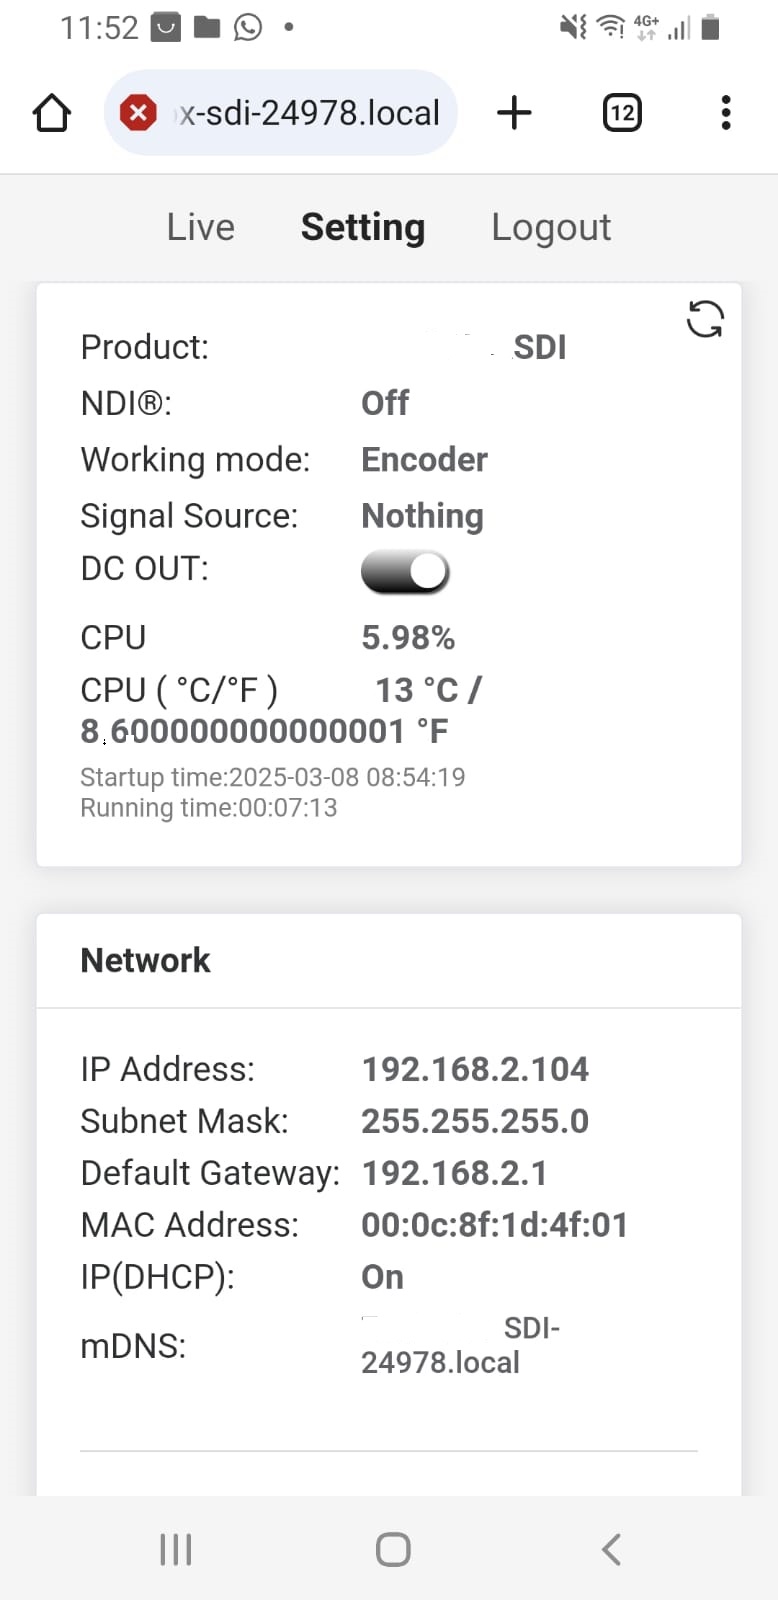Viewport: 778px width, 1600px height.
Task: Tap the IP address 192.168.2.104
Action: point(475,1069)
